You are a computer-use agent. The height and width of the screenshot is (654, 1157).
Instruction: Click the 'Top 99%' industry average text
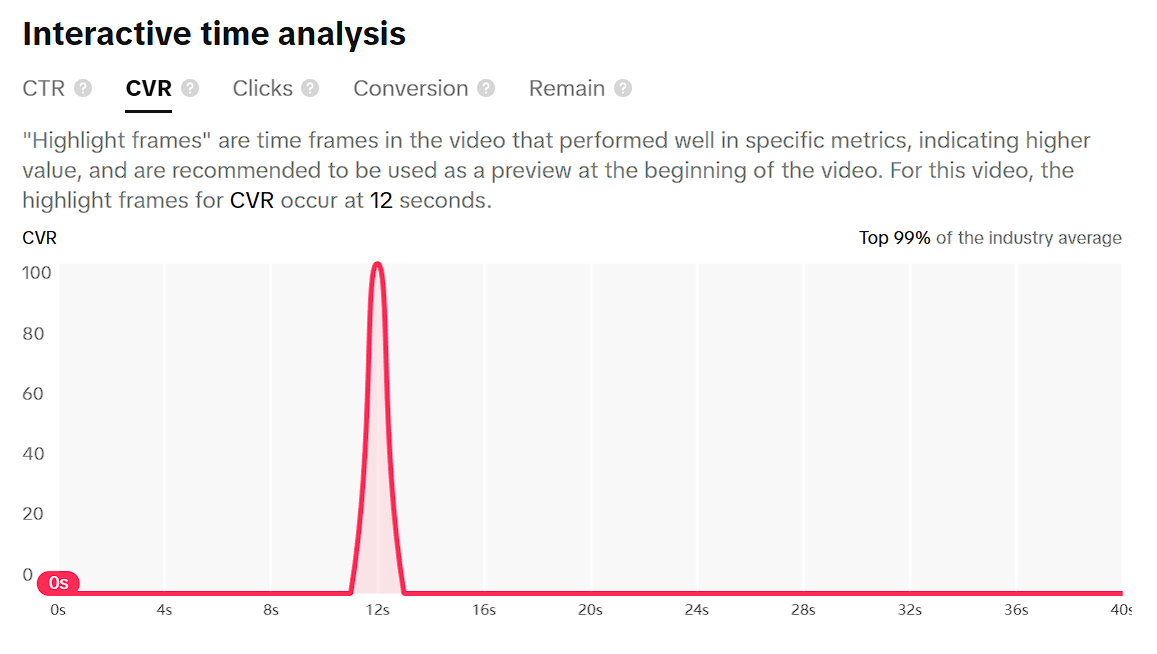click(x=895, y=238)
